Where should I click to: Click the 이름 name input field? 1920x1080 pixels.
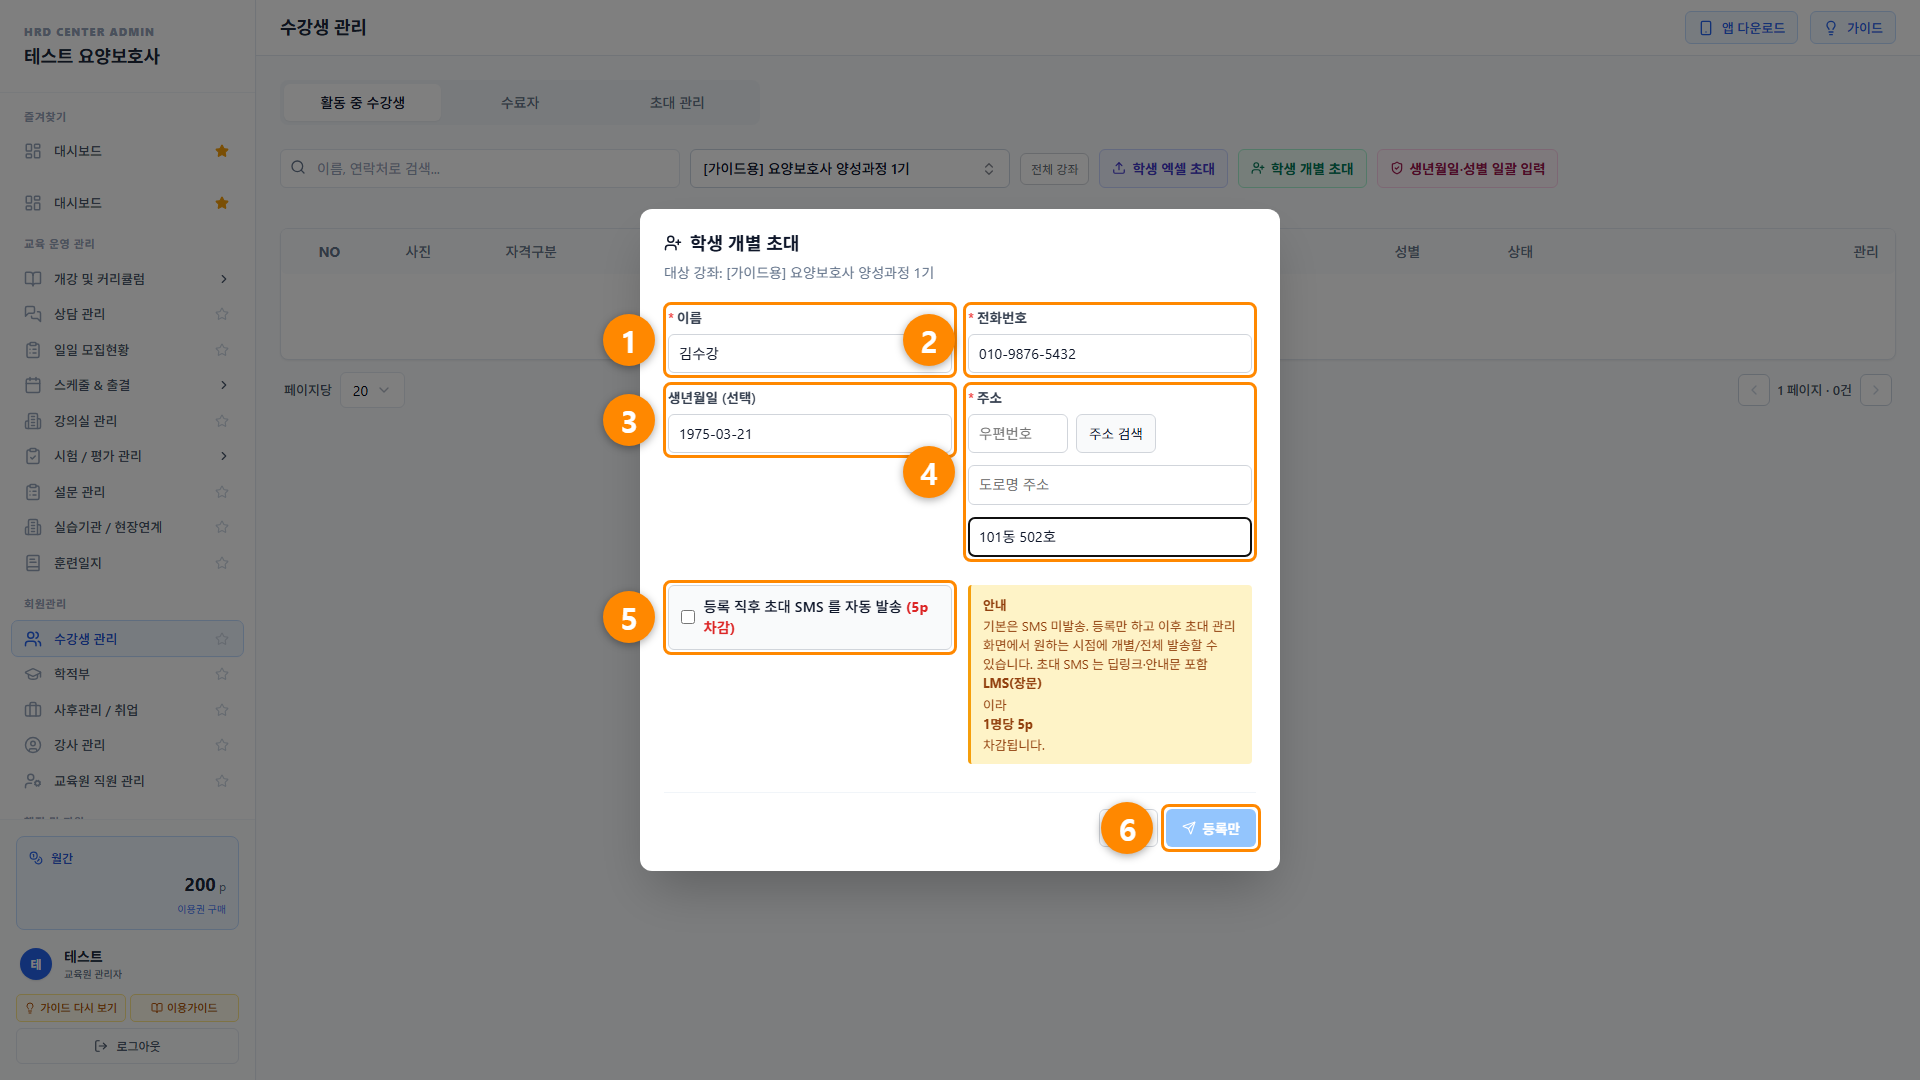[809, 353]
